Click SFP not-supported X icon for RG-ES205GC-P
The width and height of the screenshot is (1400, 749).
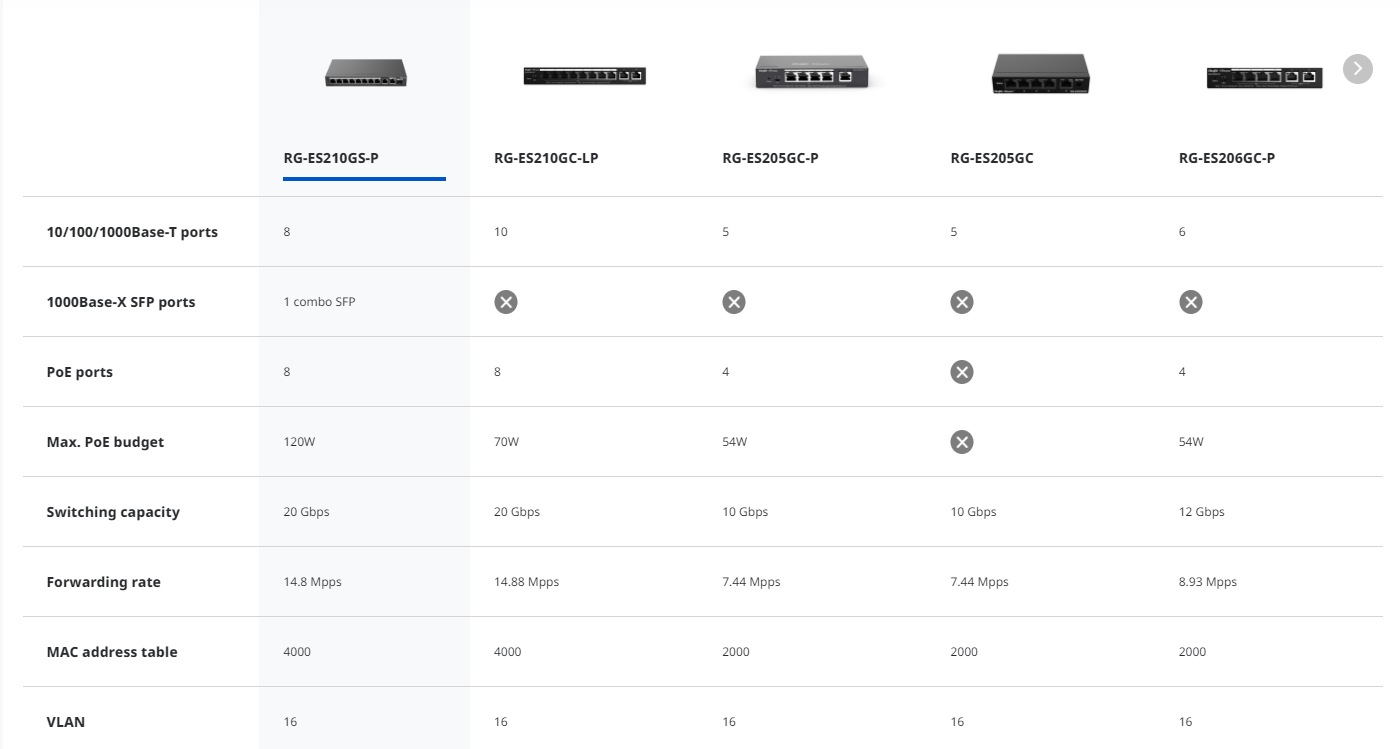(x=734, y=302)
